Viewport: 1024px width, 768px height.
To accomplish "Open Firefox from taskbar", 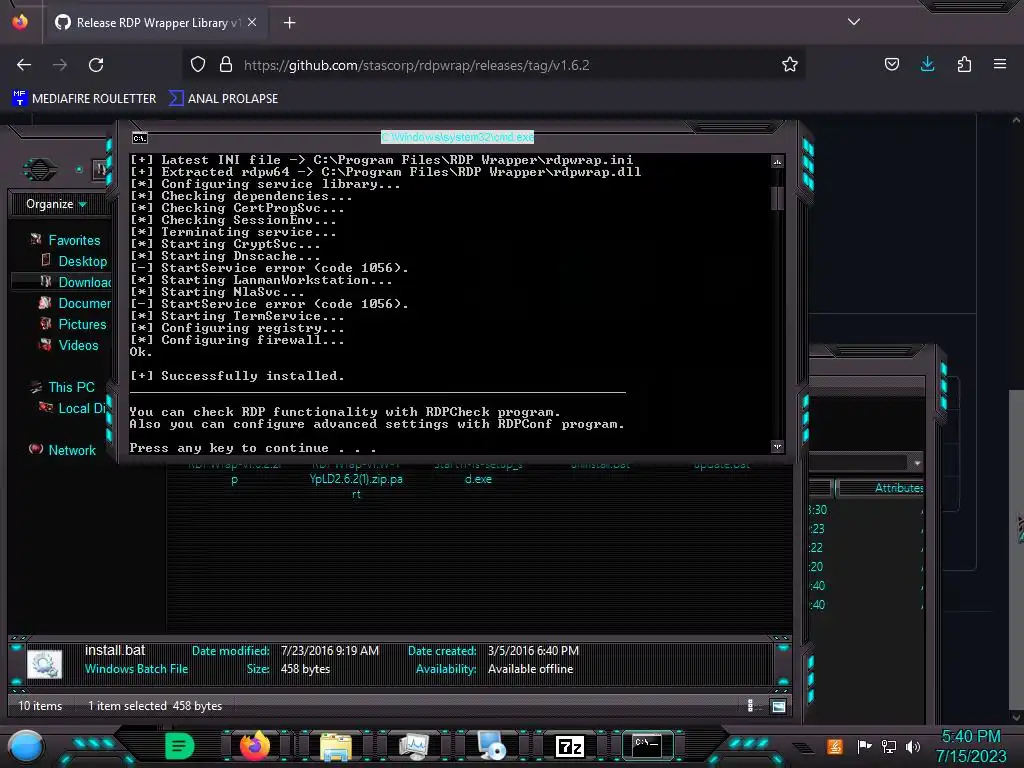I will tap(255, 746).
